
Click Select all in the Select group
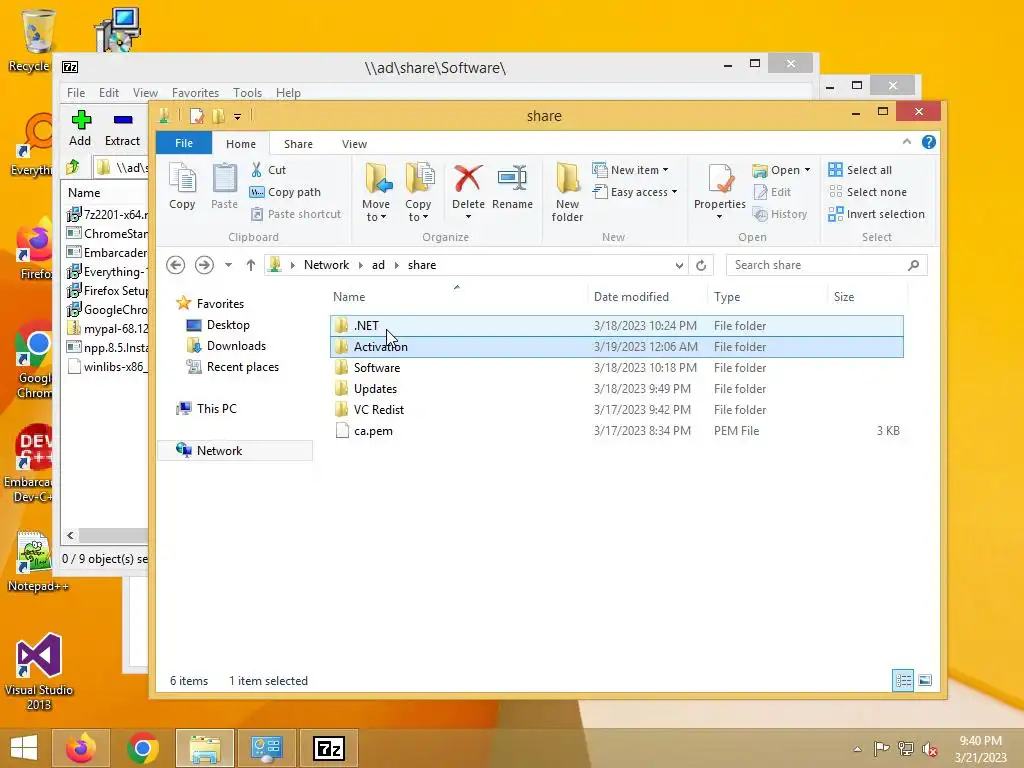pos(860,170)
